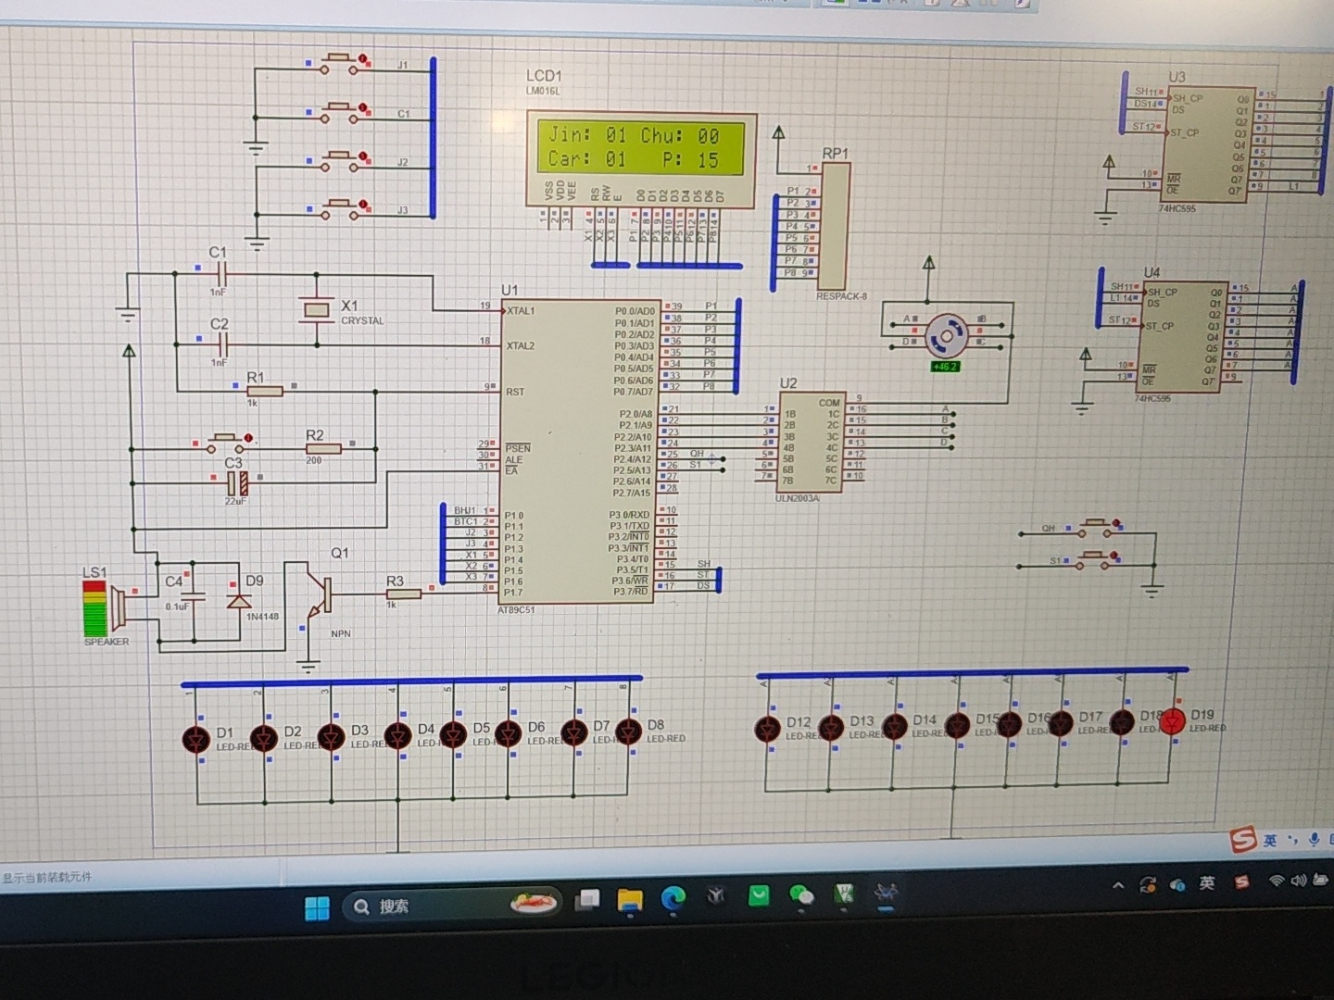The height and width of the screenshot is (1000, 1334).
Task: Click the RST pin label on U1
Action: [x=514, y=392]
